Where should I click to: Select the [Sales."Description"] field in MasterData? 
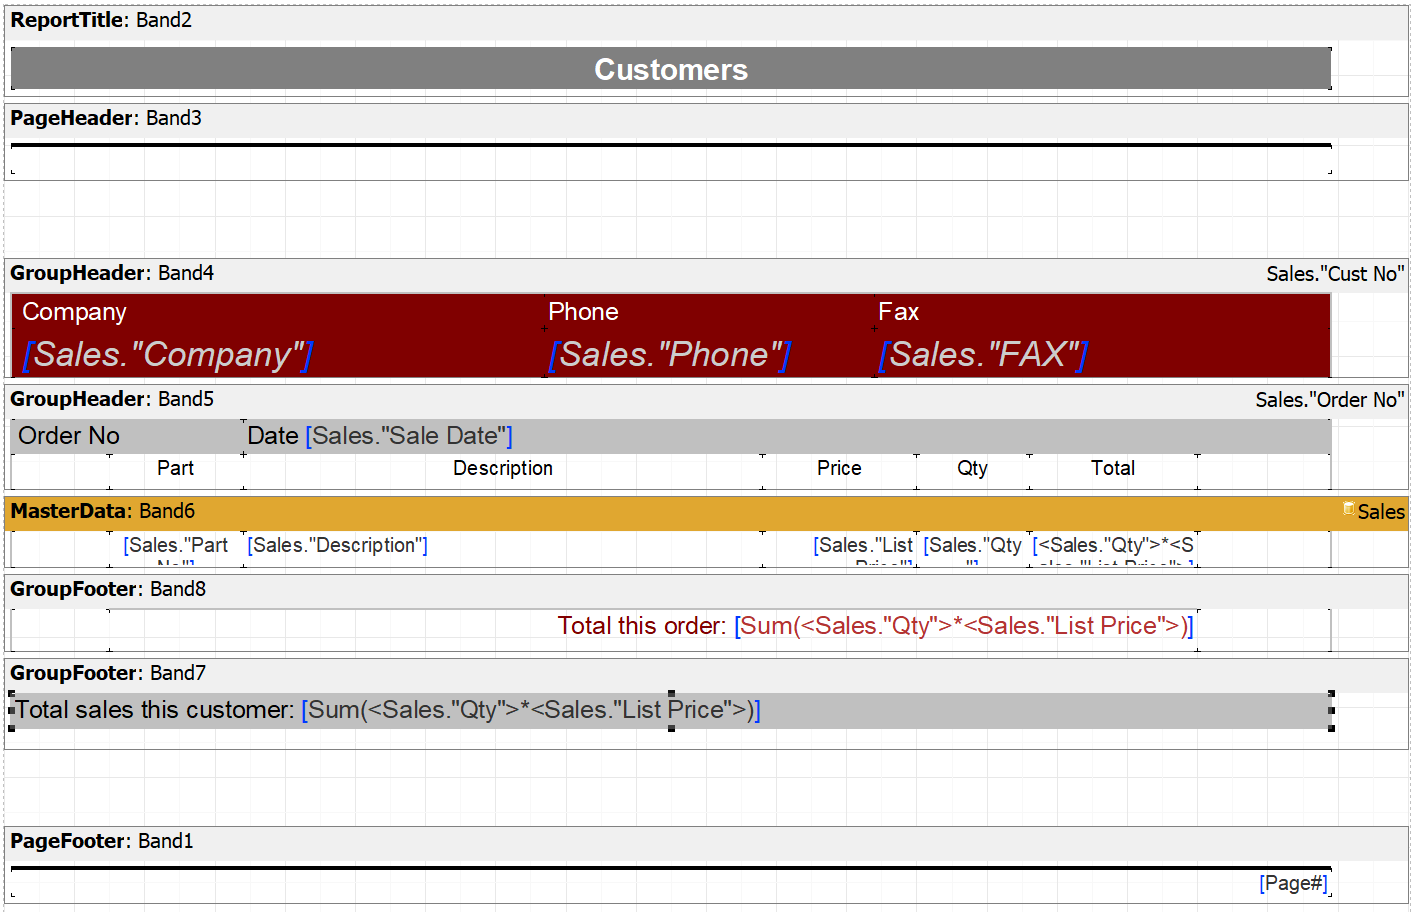click(x=338, y=546)
